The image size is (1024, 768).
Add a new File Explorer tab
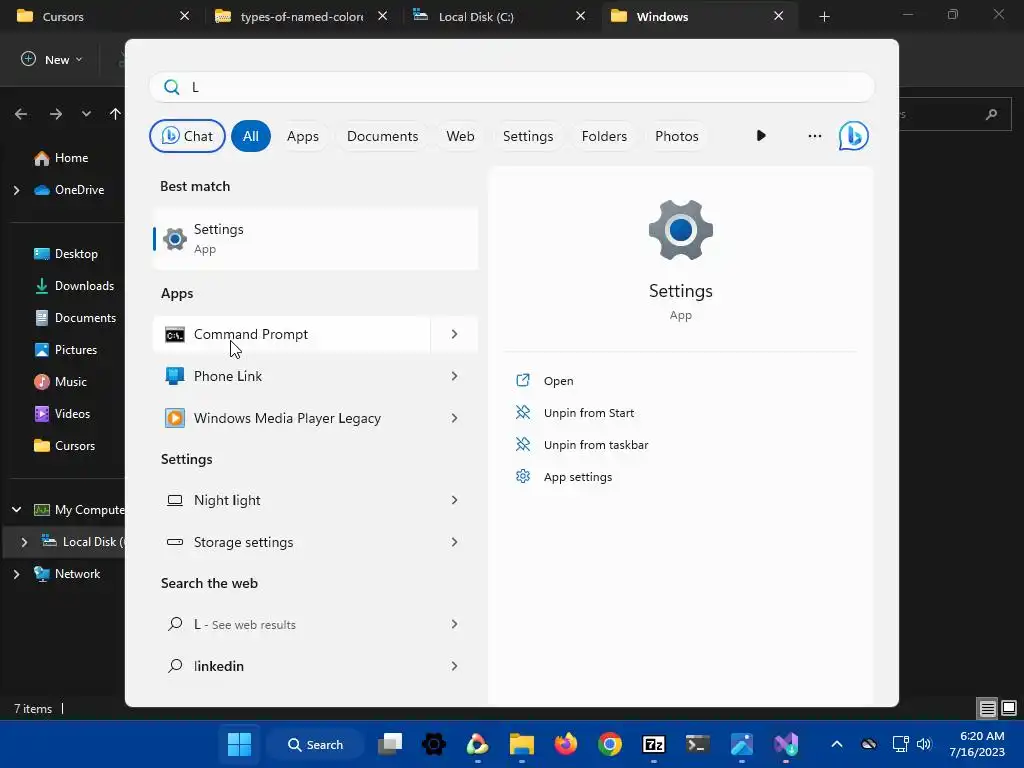coord(824,17)
